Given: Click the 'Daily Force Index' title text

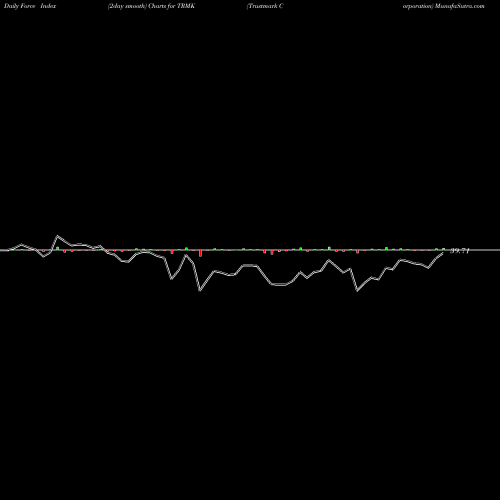Looking at the screenshot, I should 30,6.
